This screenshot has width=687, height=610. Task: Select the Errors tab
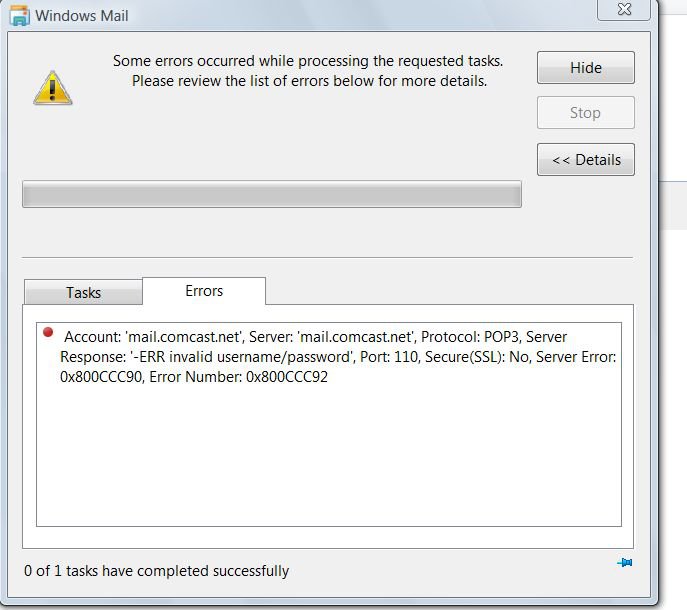click(204, 291)
